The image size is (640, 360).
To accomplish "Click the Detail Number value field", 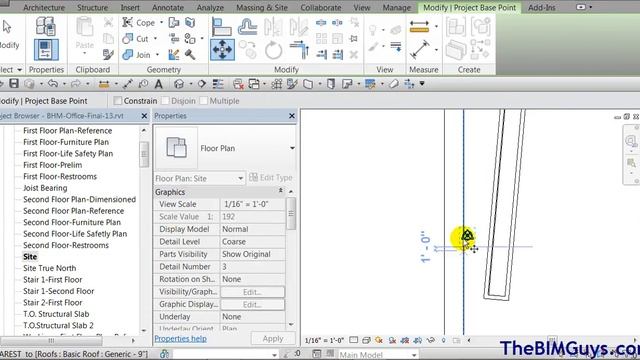I will point(253,267).
